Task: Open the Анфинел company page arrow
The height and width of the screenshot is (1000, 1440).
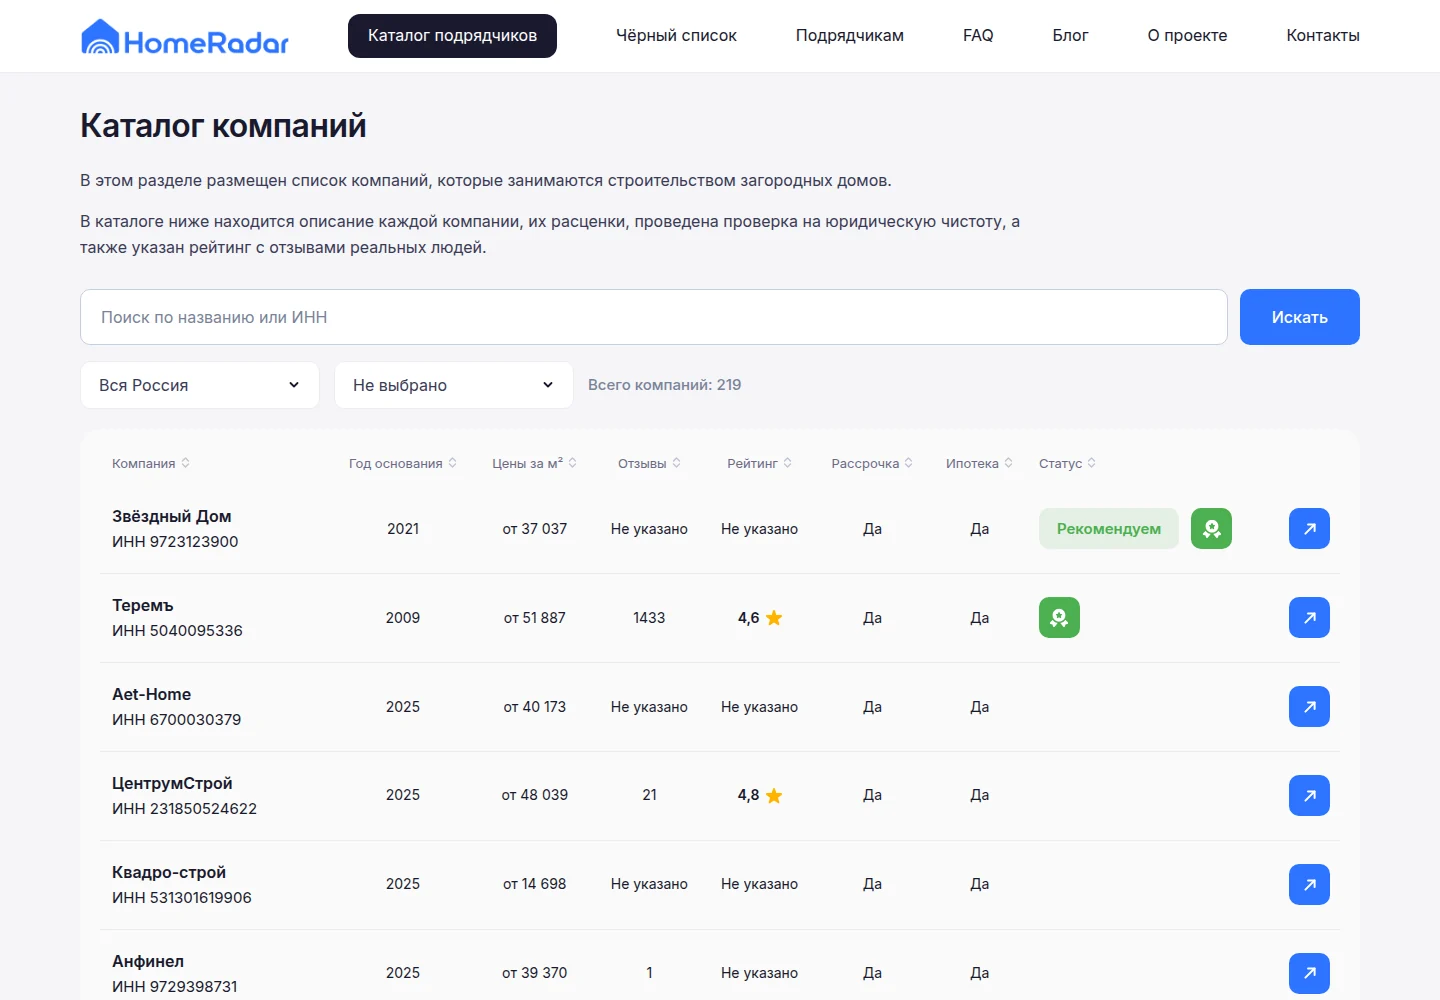Action: coord(1309,973)
